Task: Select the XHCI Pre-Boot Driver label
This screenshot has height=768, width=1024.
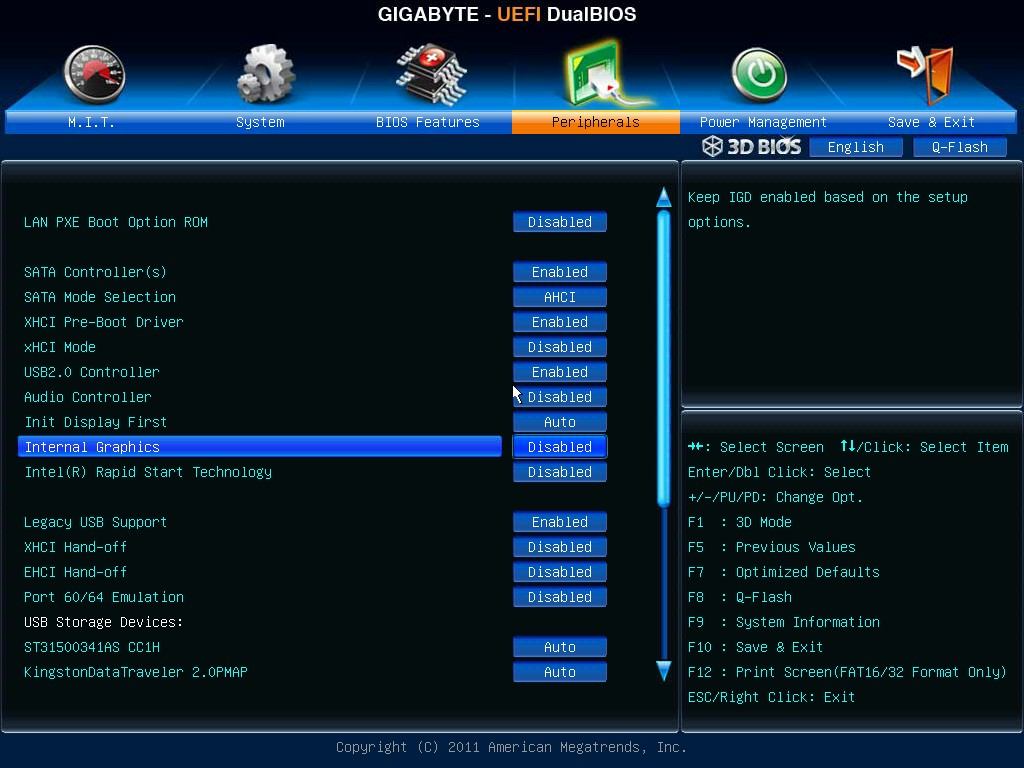Action: click(104, 322)
